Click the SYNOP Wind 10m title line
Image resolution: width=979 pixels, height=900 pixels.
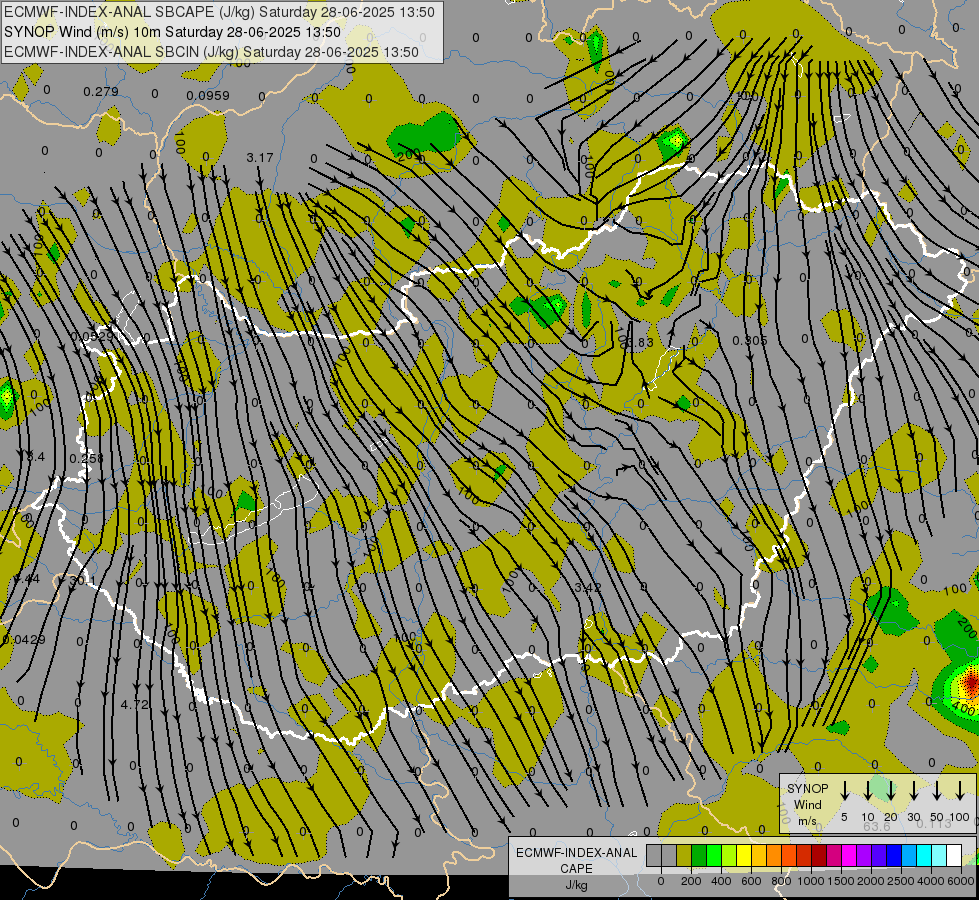(172, 32)
